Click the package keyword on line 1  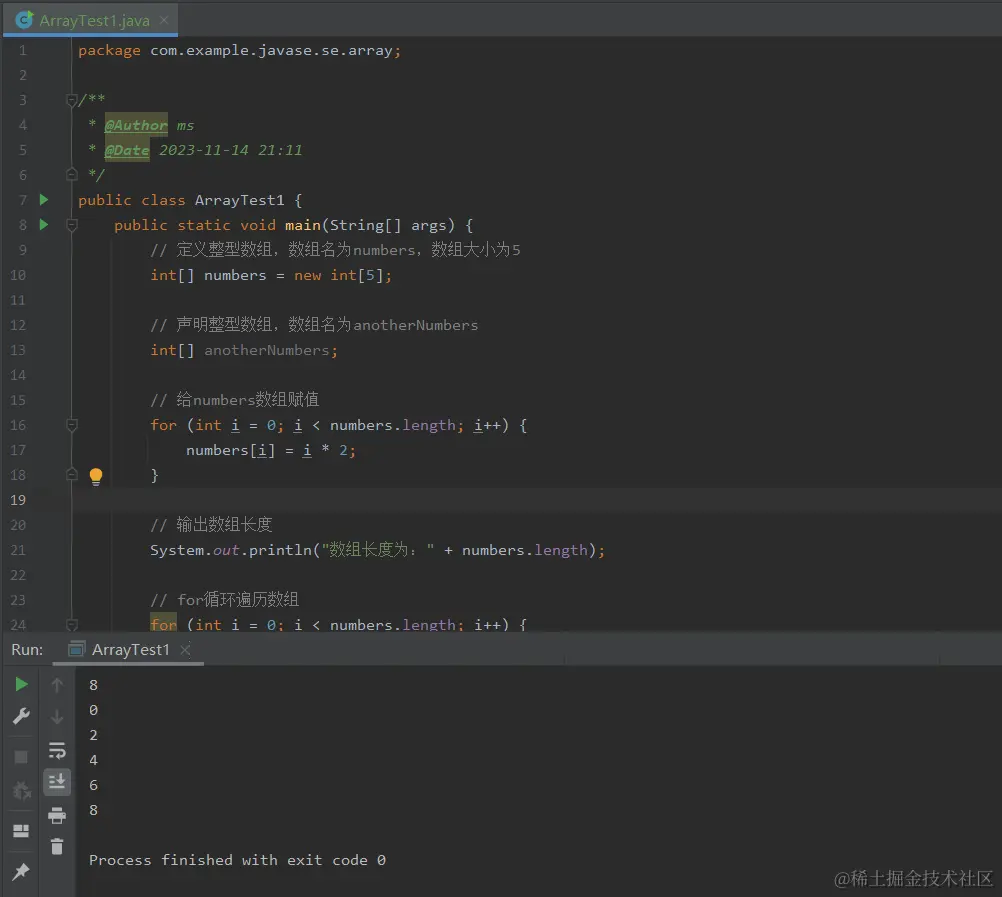click(109, 50)
